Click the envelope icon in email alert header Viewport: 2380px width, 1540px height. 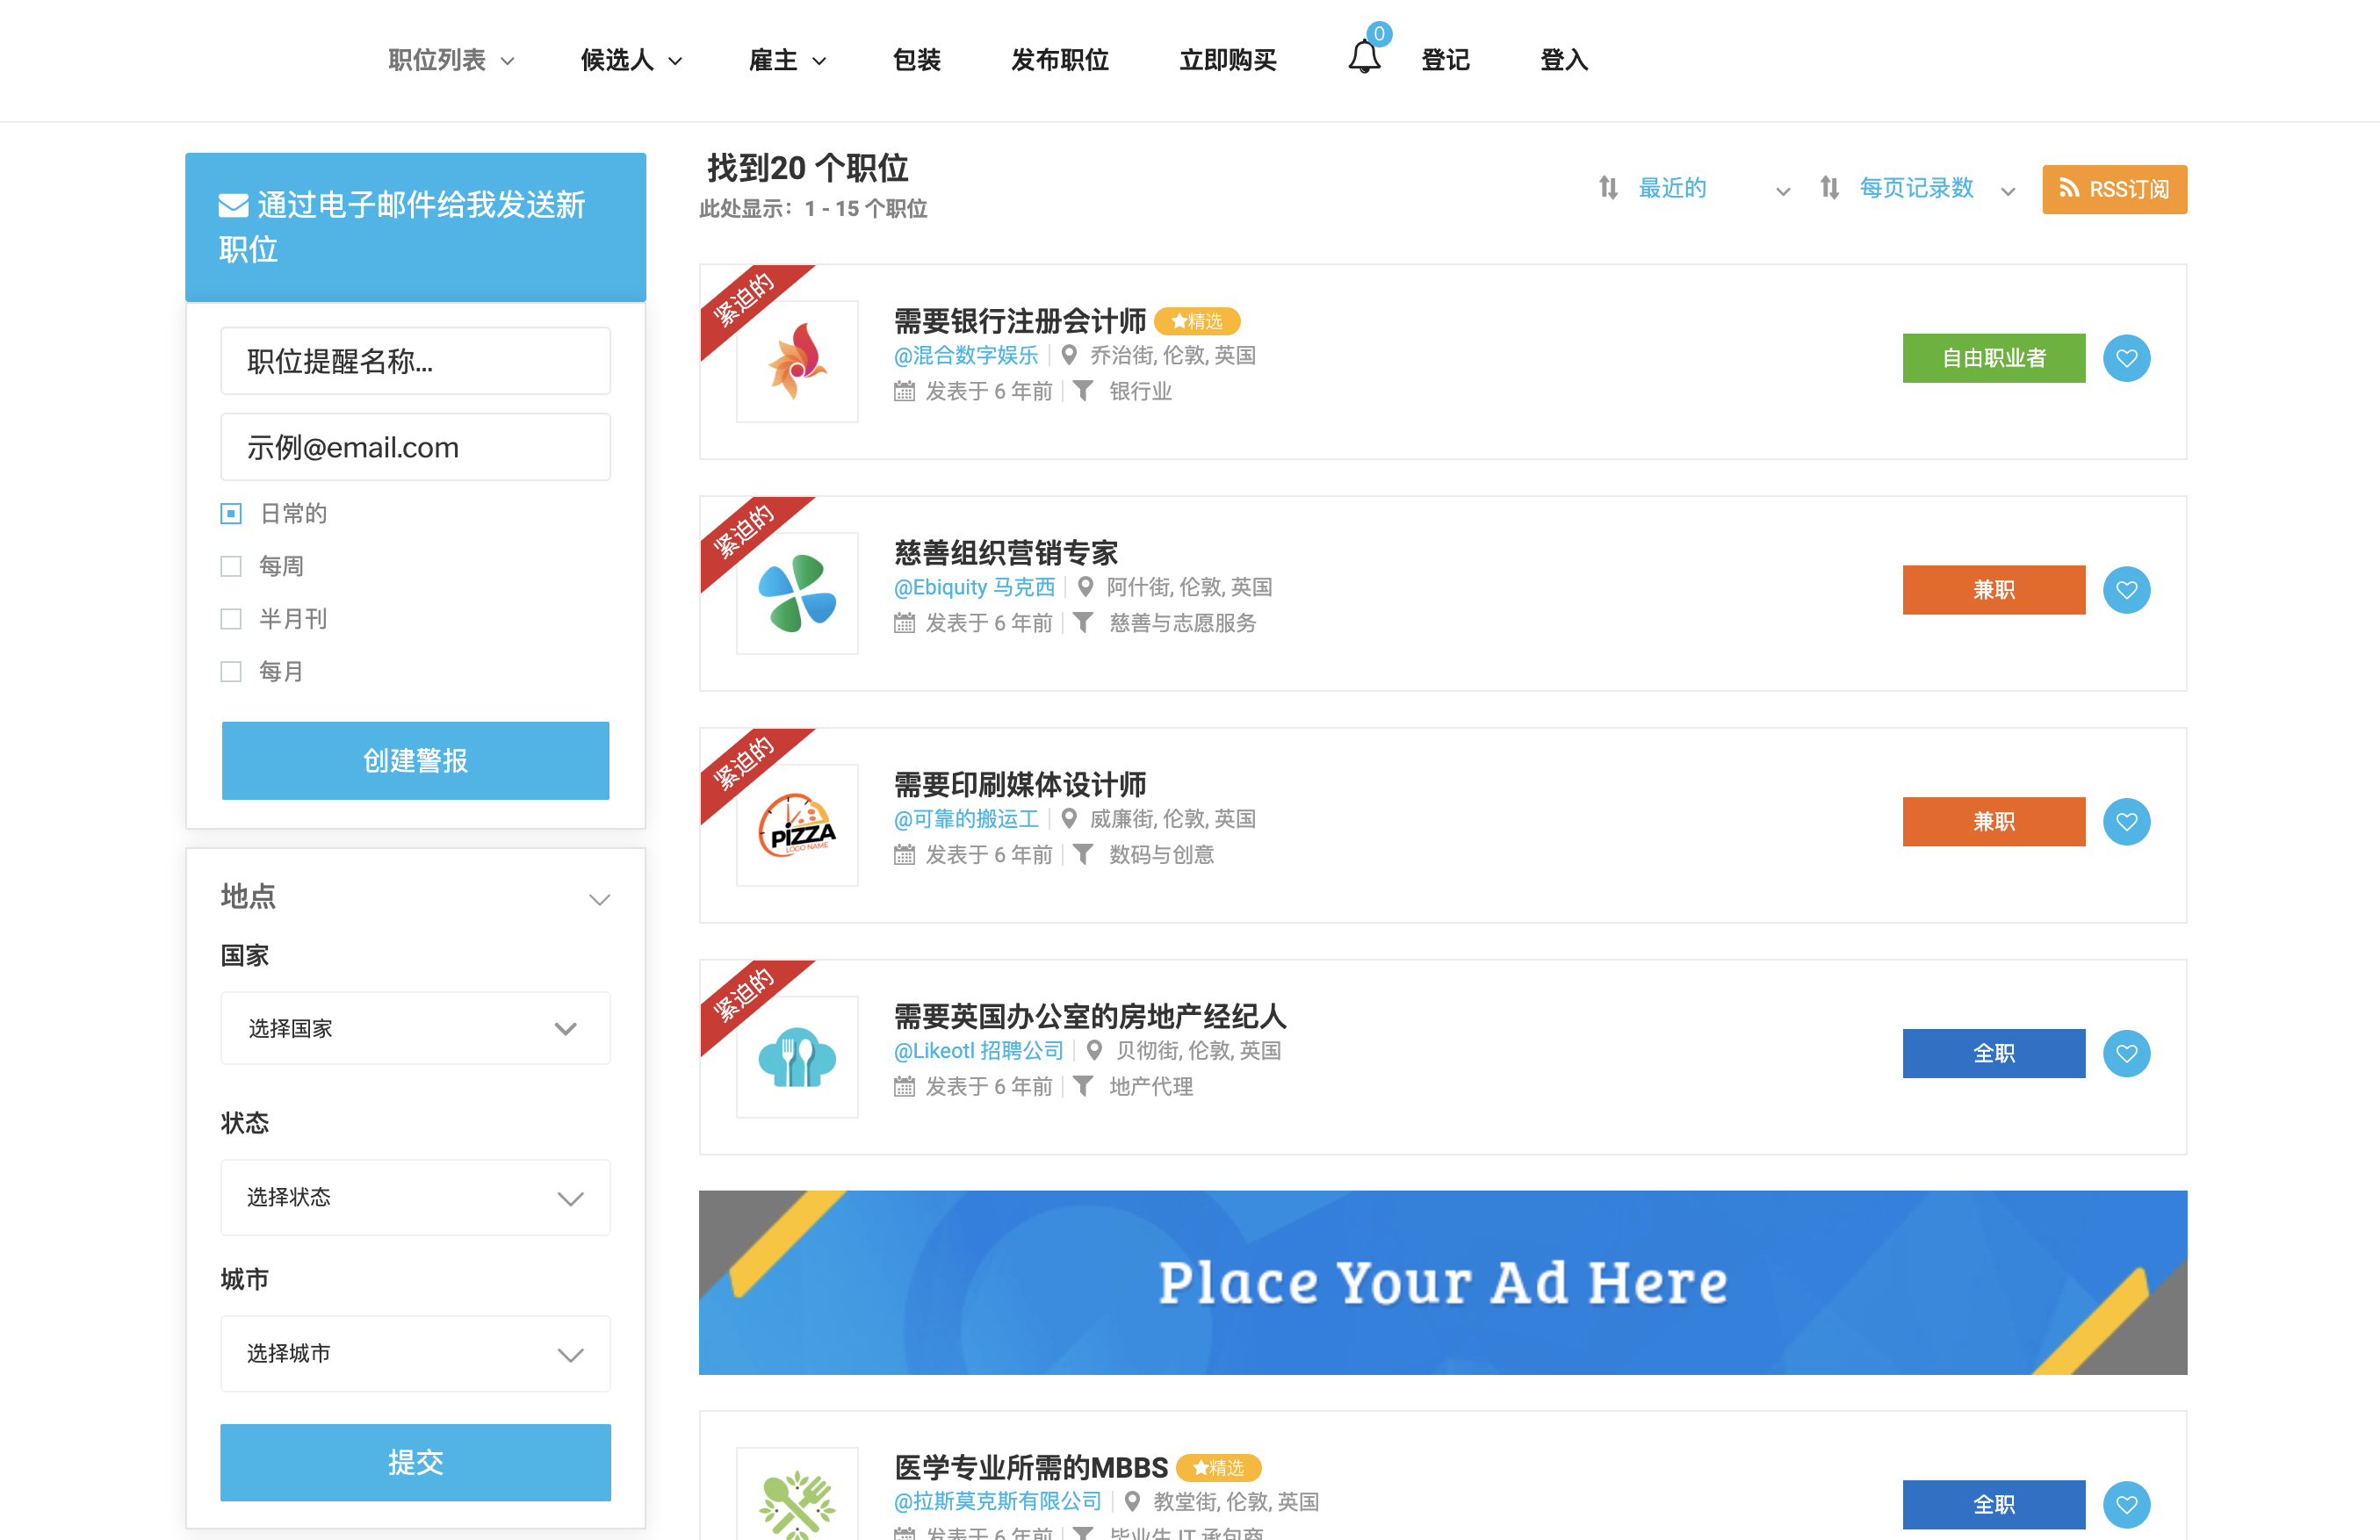click(233, 206)
